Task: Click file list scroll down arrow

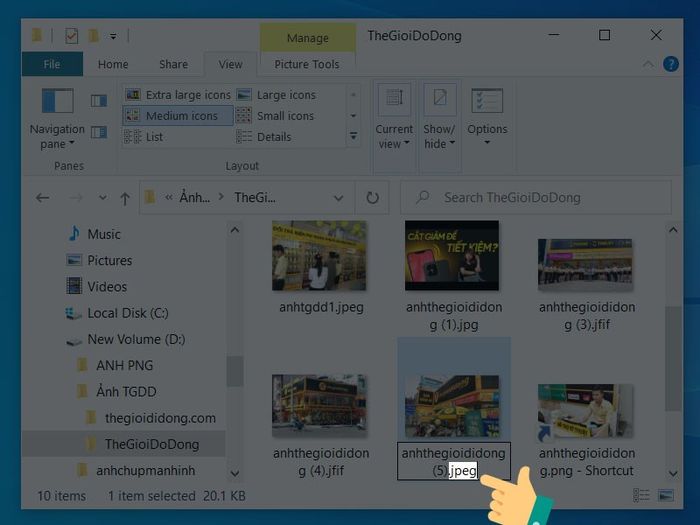Action: pos(673,473)
